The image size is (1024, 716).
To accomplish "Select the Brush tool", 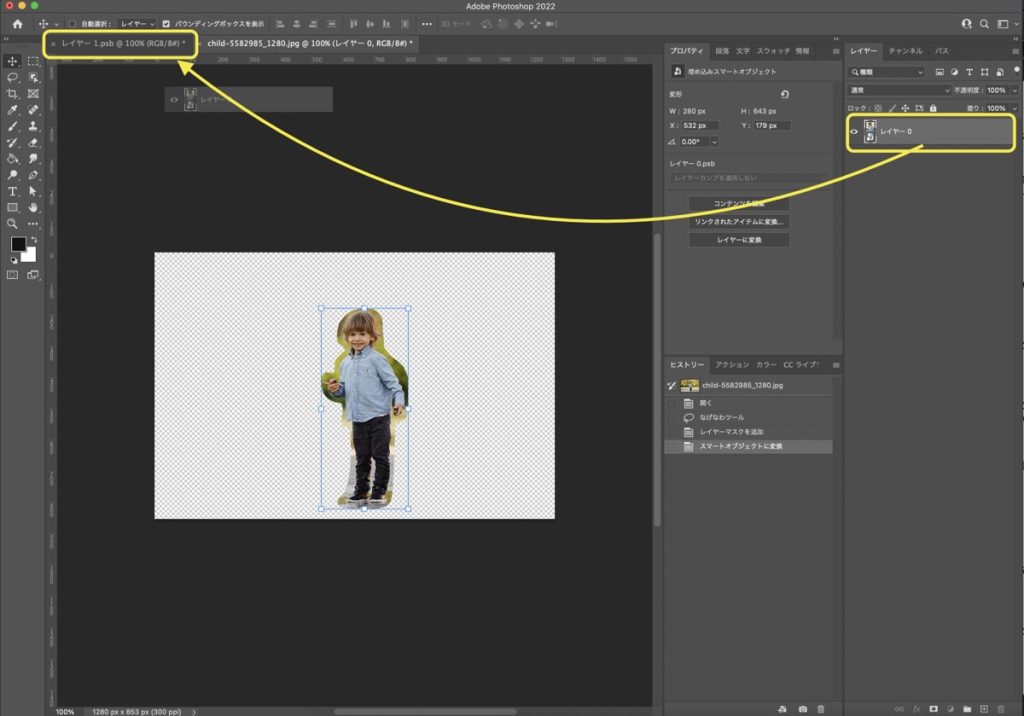I will click(12, 126).
